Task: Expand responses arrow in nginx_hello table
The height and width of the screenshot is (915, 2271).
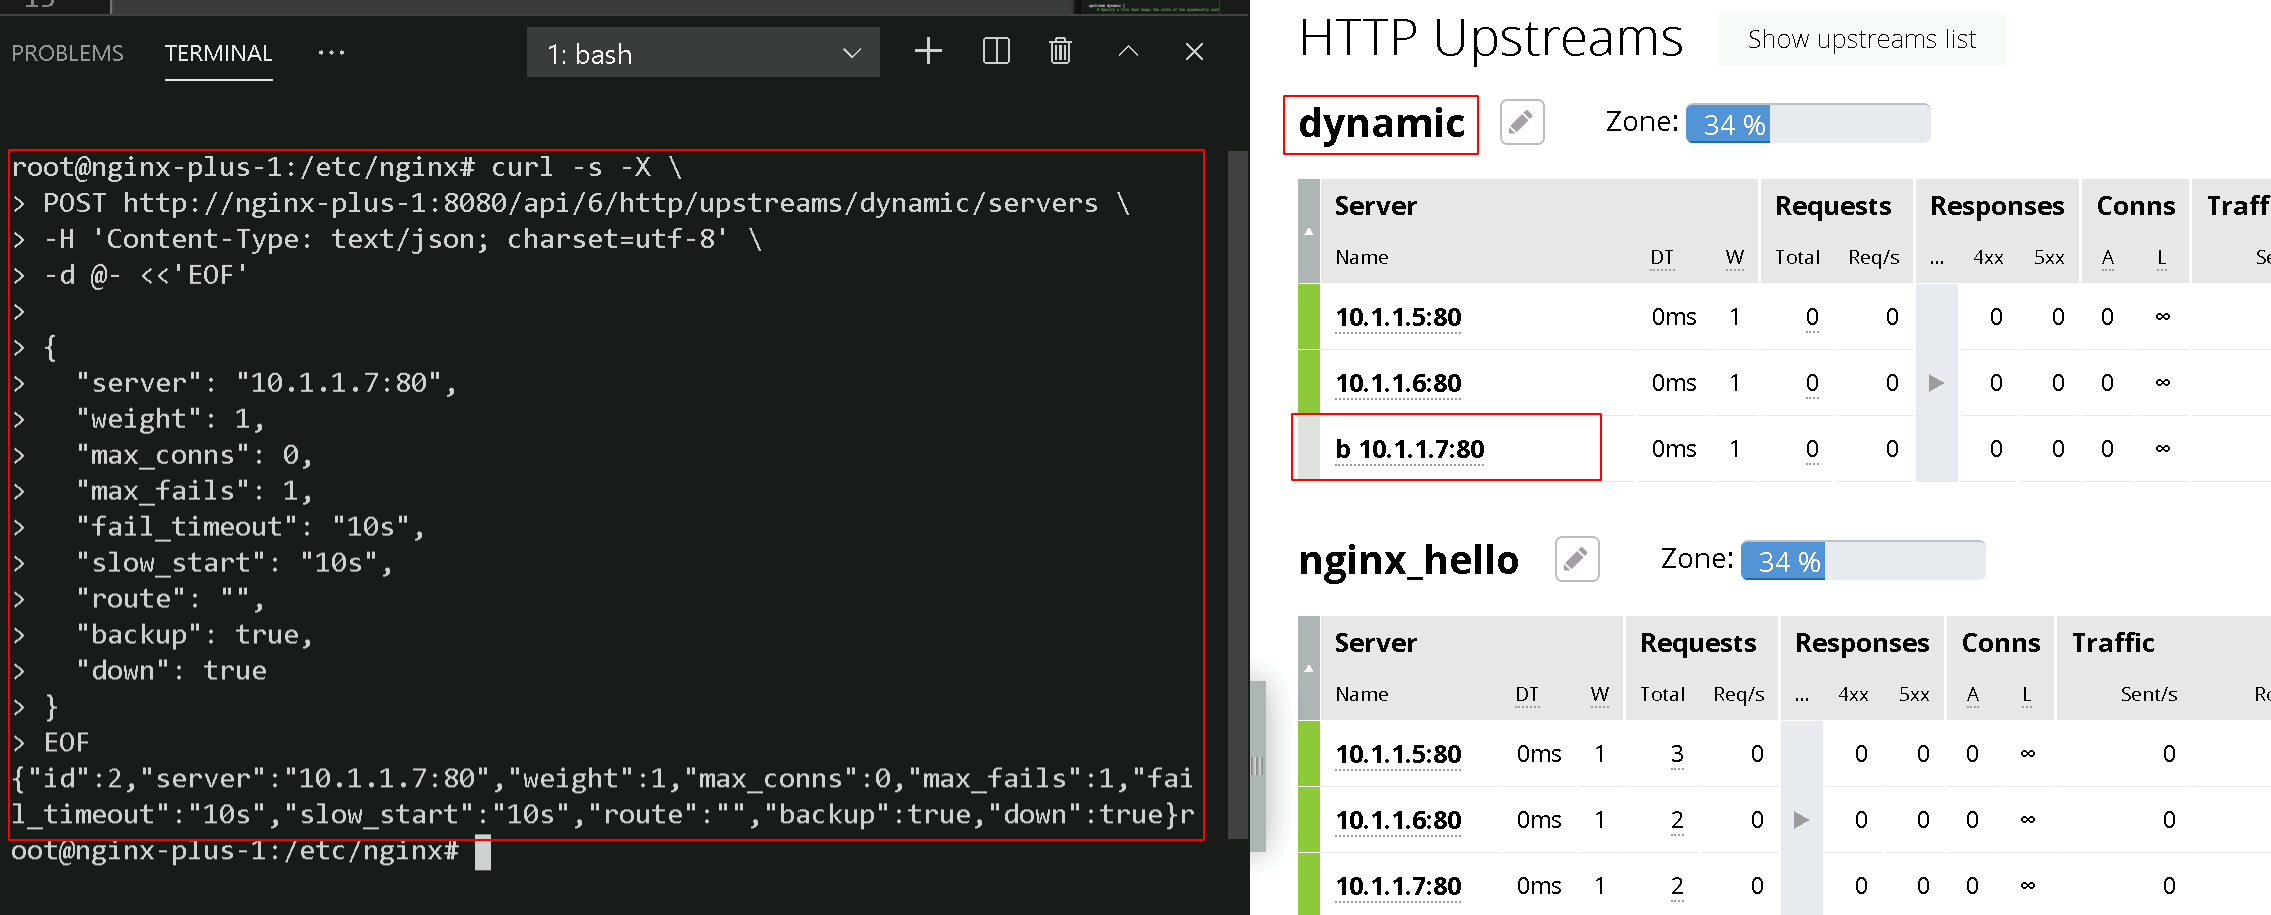Action: click(x=1801, y=820)
